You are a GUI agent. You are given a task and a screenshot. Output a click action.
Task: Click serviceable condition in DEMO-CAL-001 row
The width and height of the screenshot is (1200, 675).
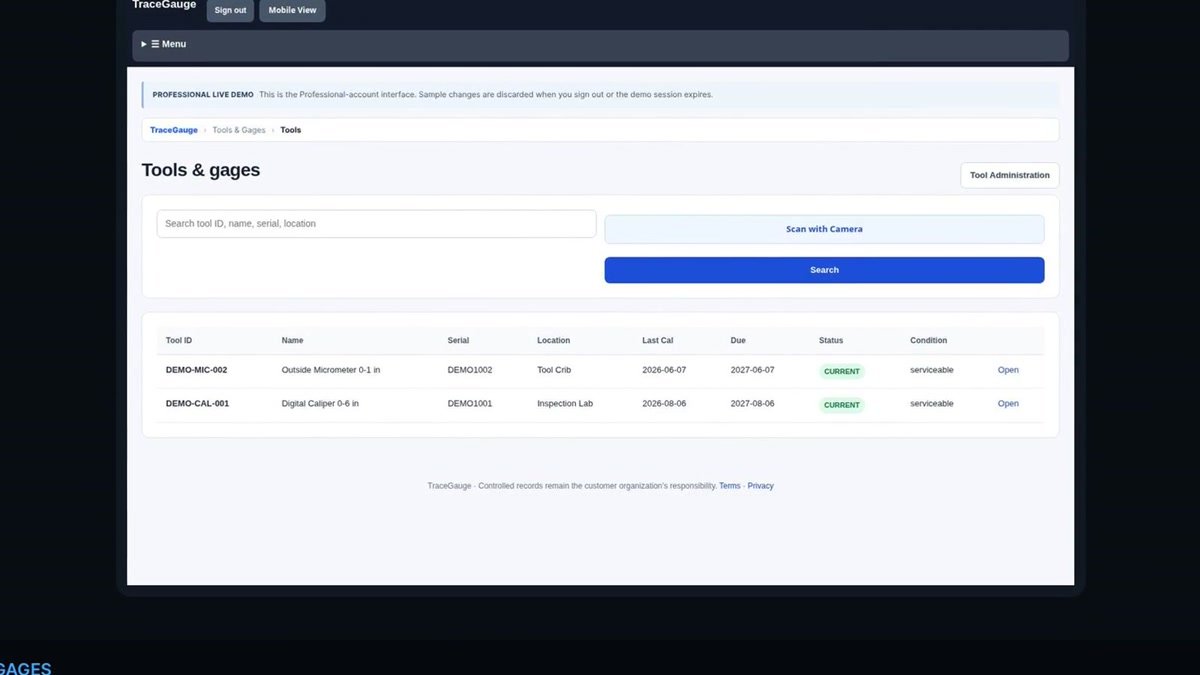[x=932, y=404]
